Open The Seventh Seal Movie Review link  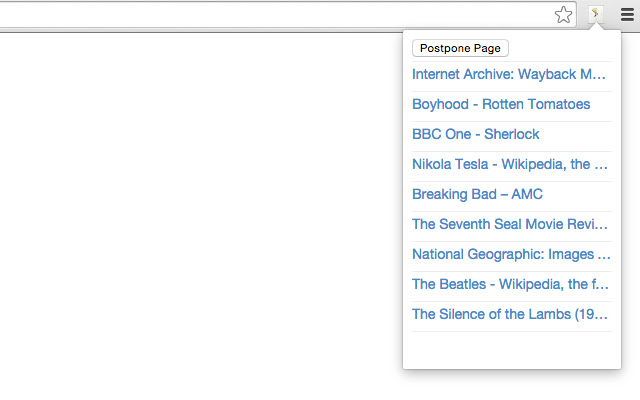pos(510,224)
